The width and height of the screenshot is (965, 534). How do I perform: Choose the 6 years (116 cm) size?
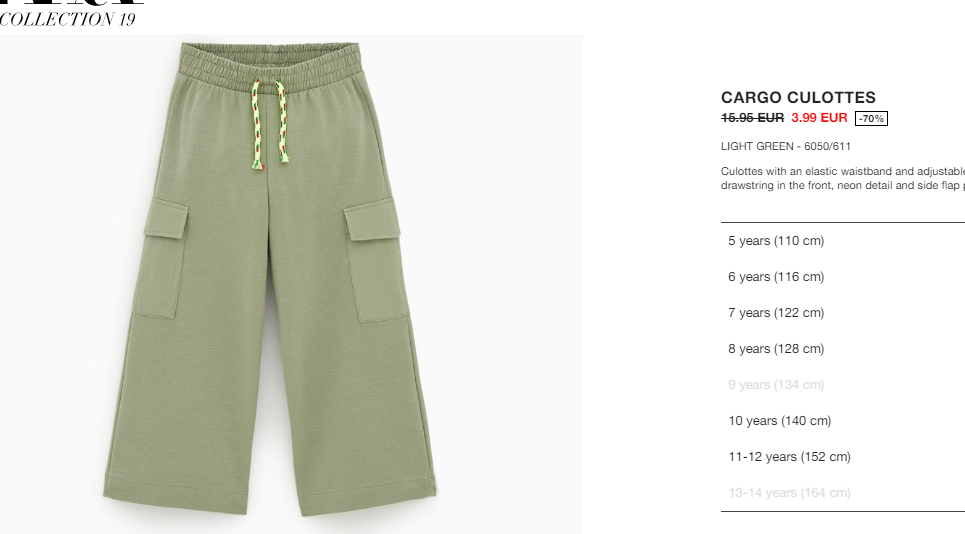pyautogui.click(x=843, y=277)
